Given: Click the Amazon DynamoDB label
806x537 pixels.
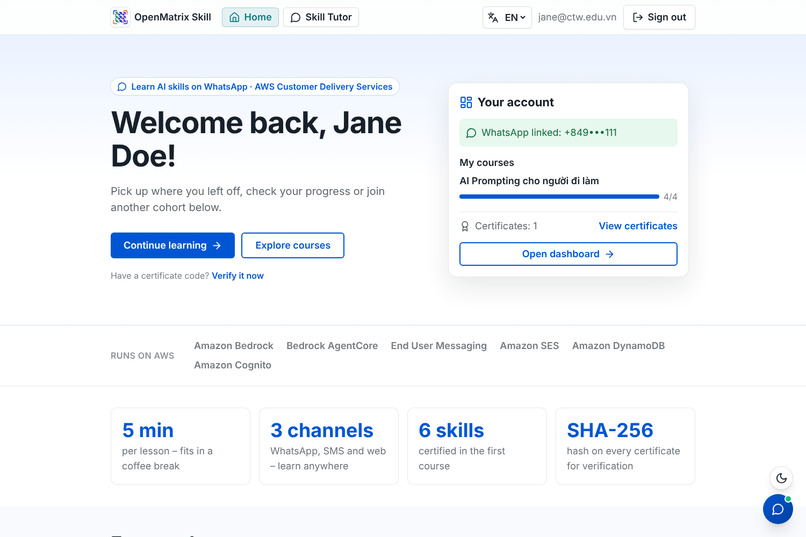Looking at the screenshot, I should [618, 346].
